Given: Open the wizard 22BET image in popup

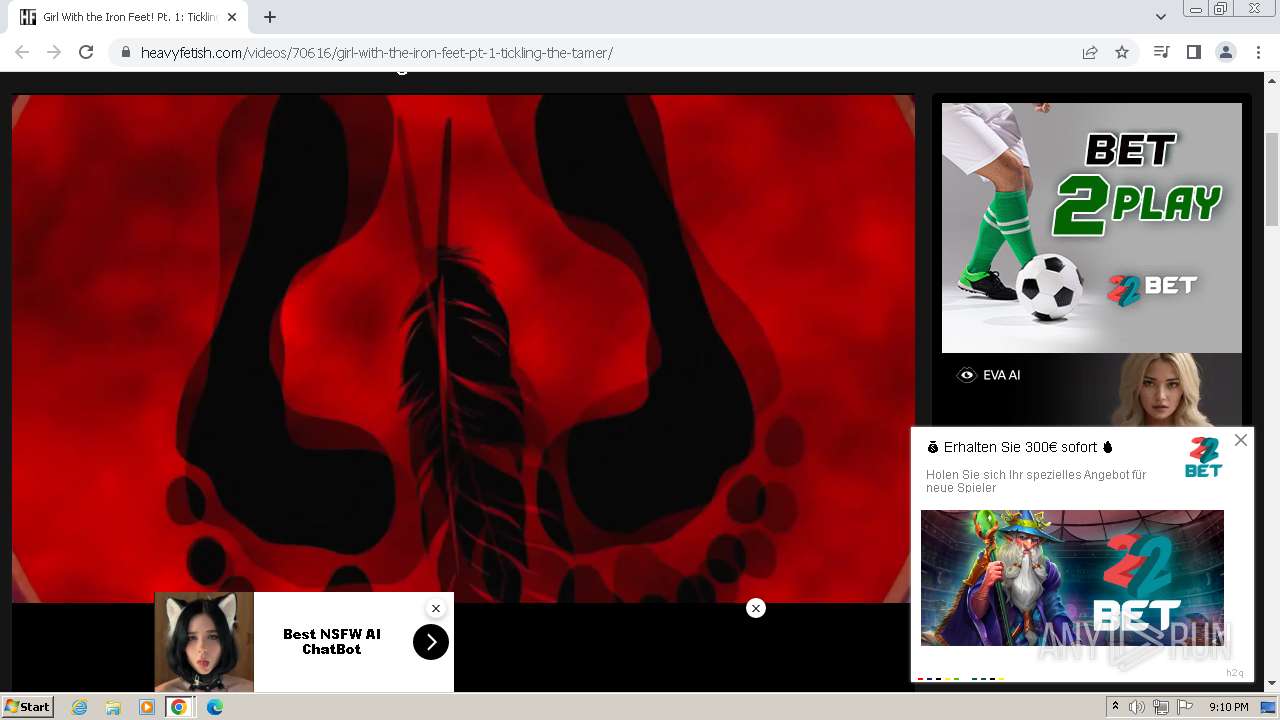Looking at the screenshot, I should 1072,578.
